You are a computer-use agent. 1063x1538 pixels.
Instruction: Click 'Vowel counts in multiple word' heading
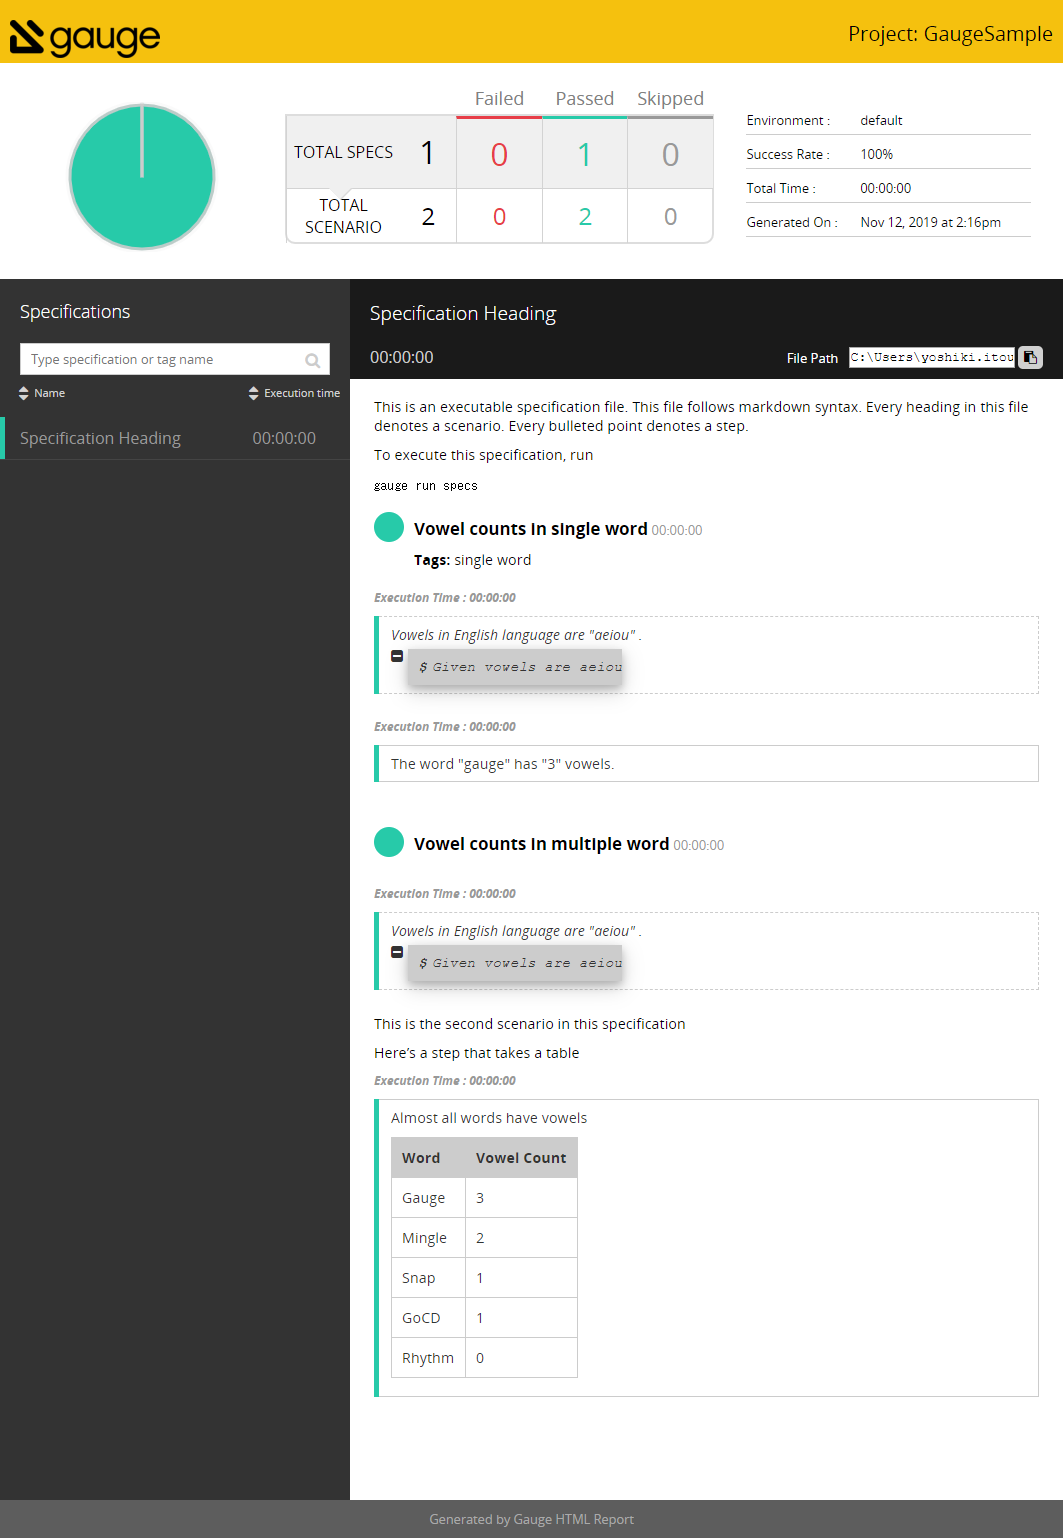tap(541, 844)
